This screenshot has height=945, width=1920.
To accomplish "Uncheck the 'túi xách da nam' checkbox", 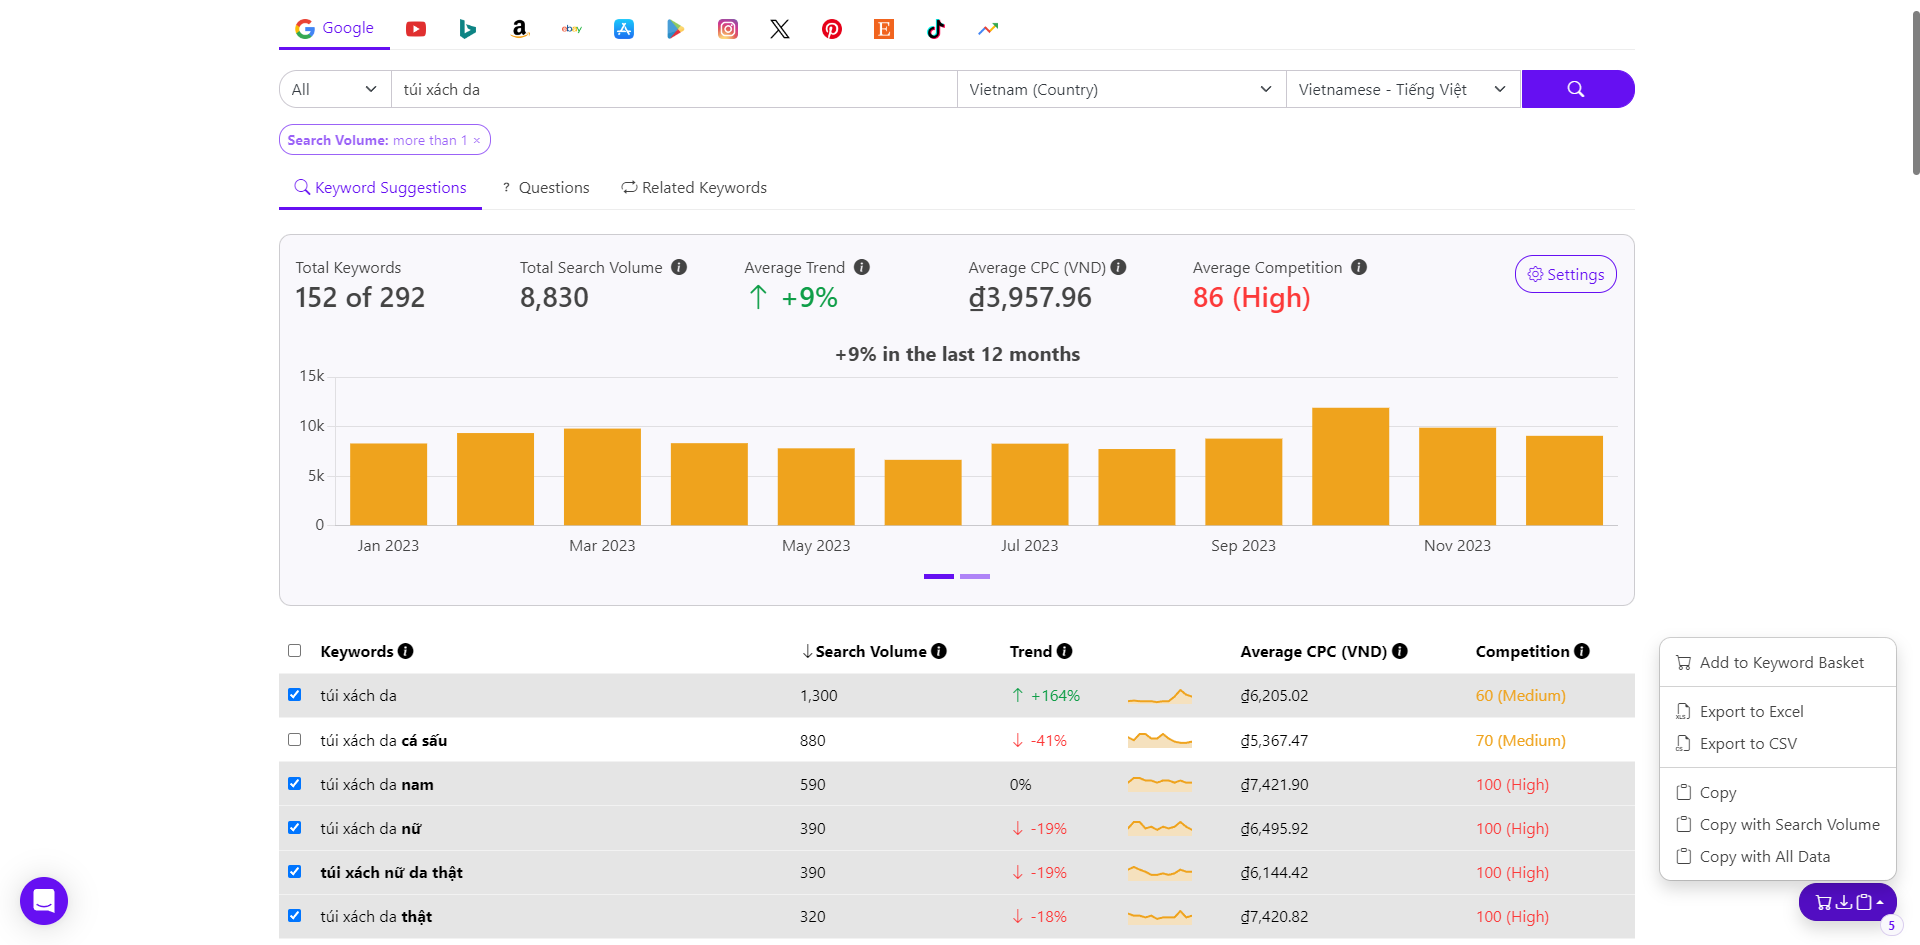I will point(294,784).
